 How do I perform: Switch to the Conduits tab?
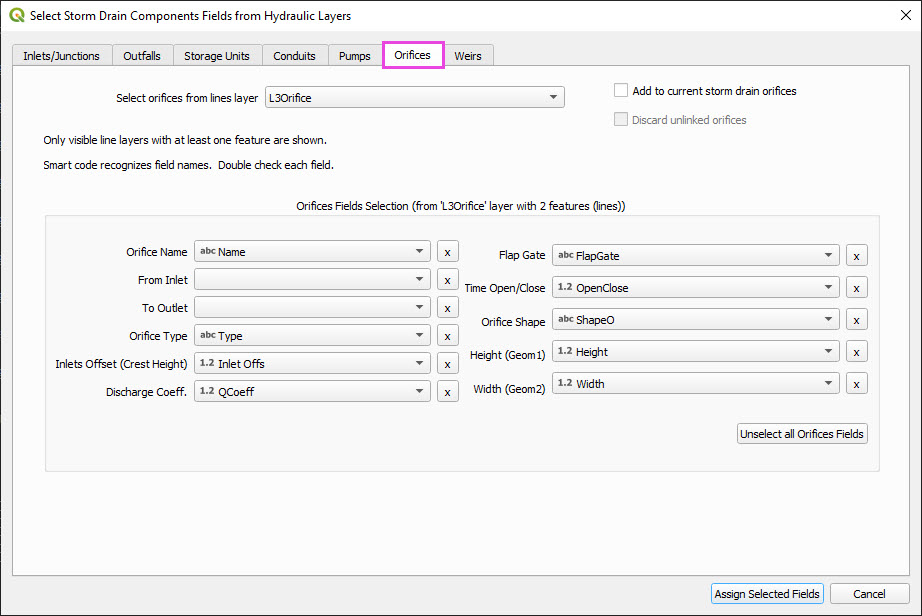click(294, 56)
